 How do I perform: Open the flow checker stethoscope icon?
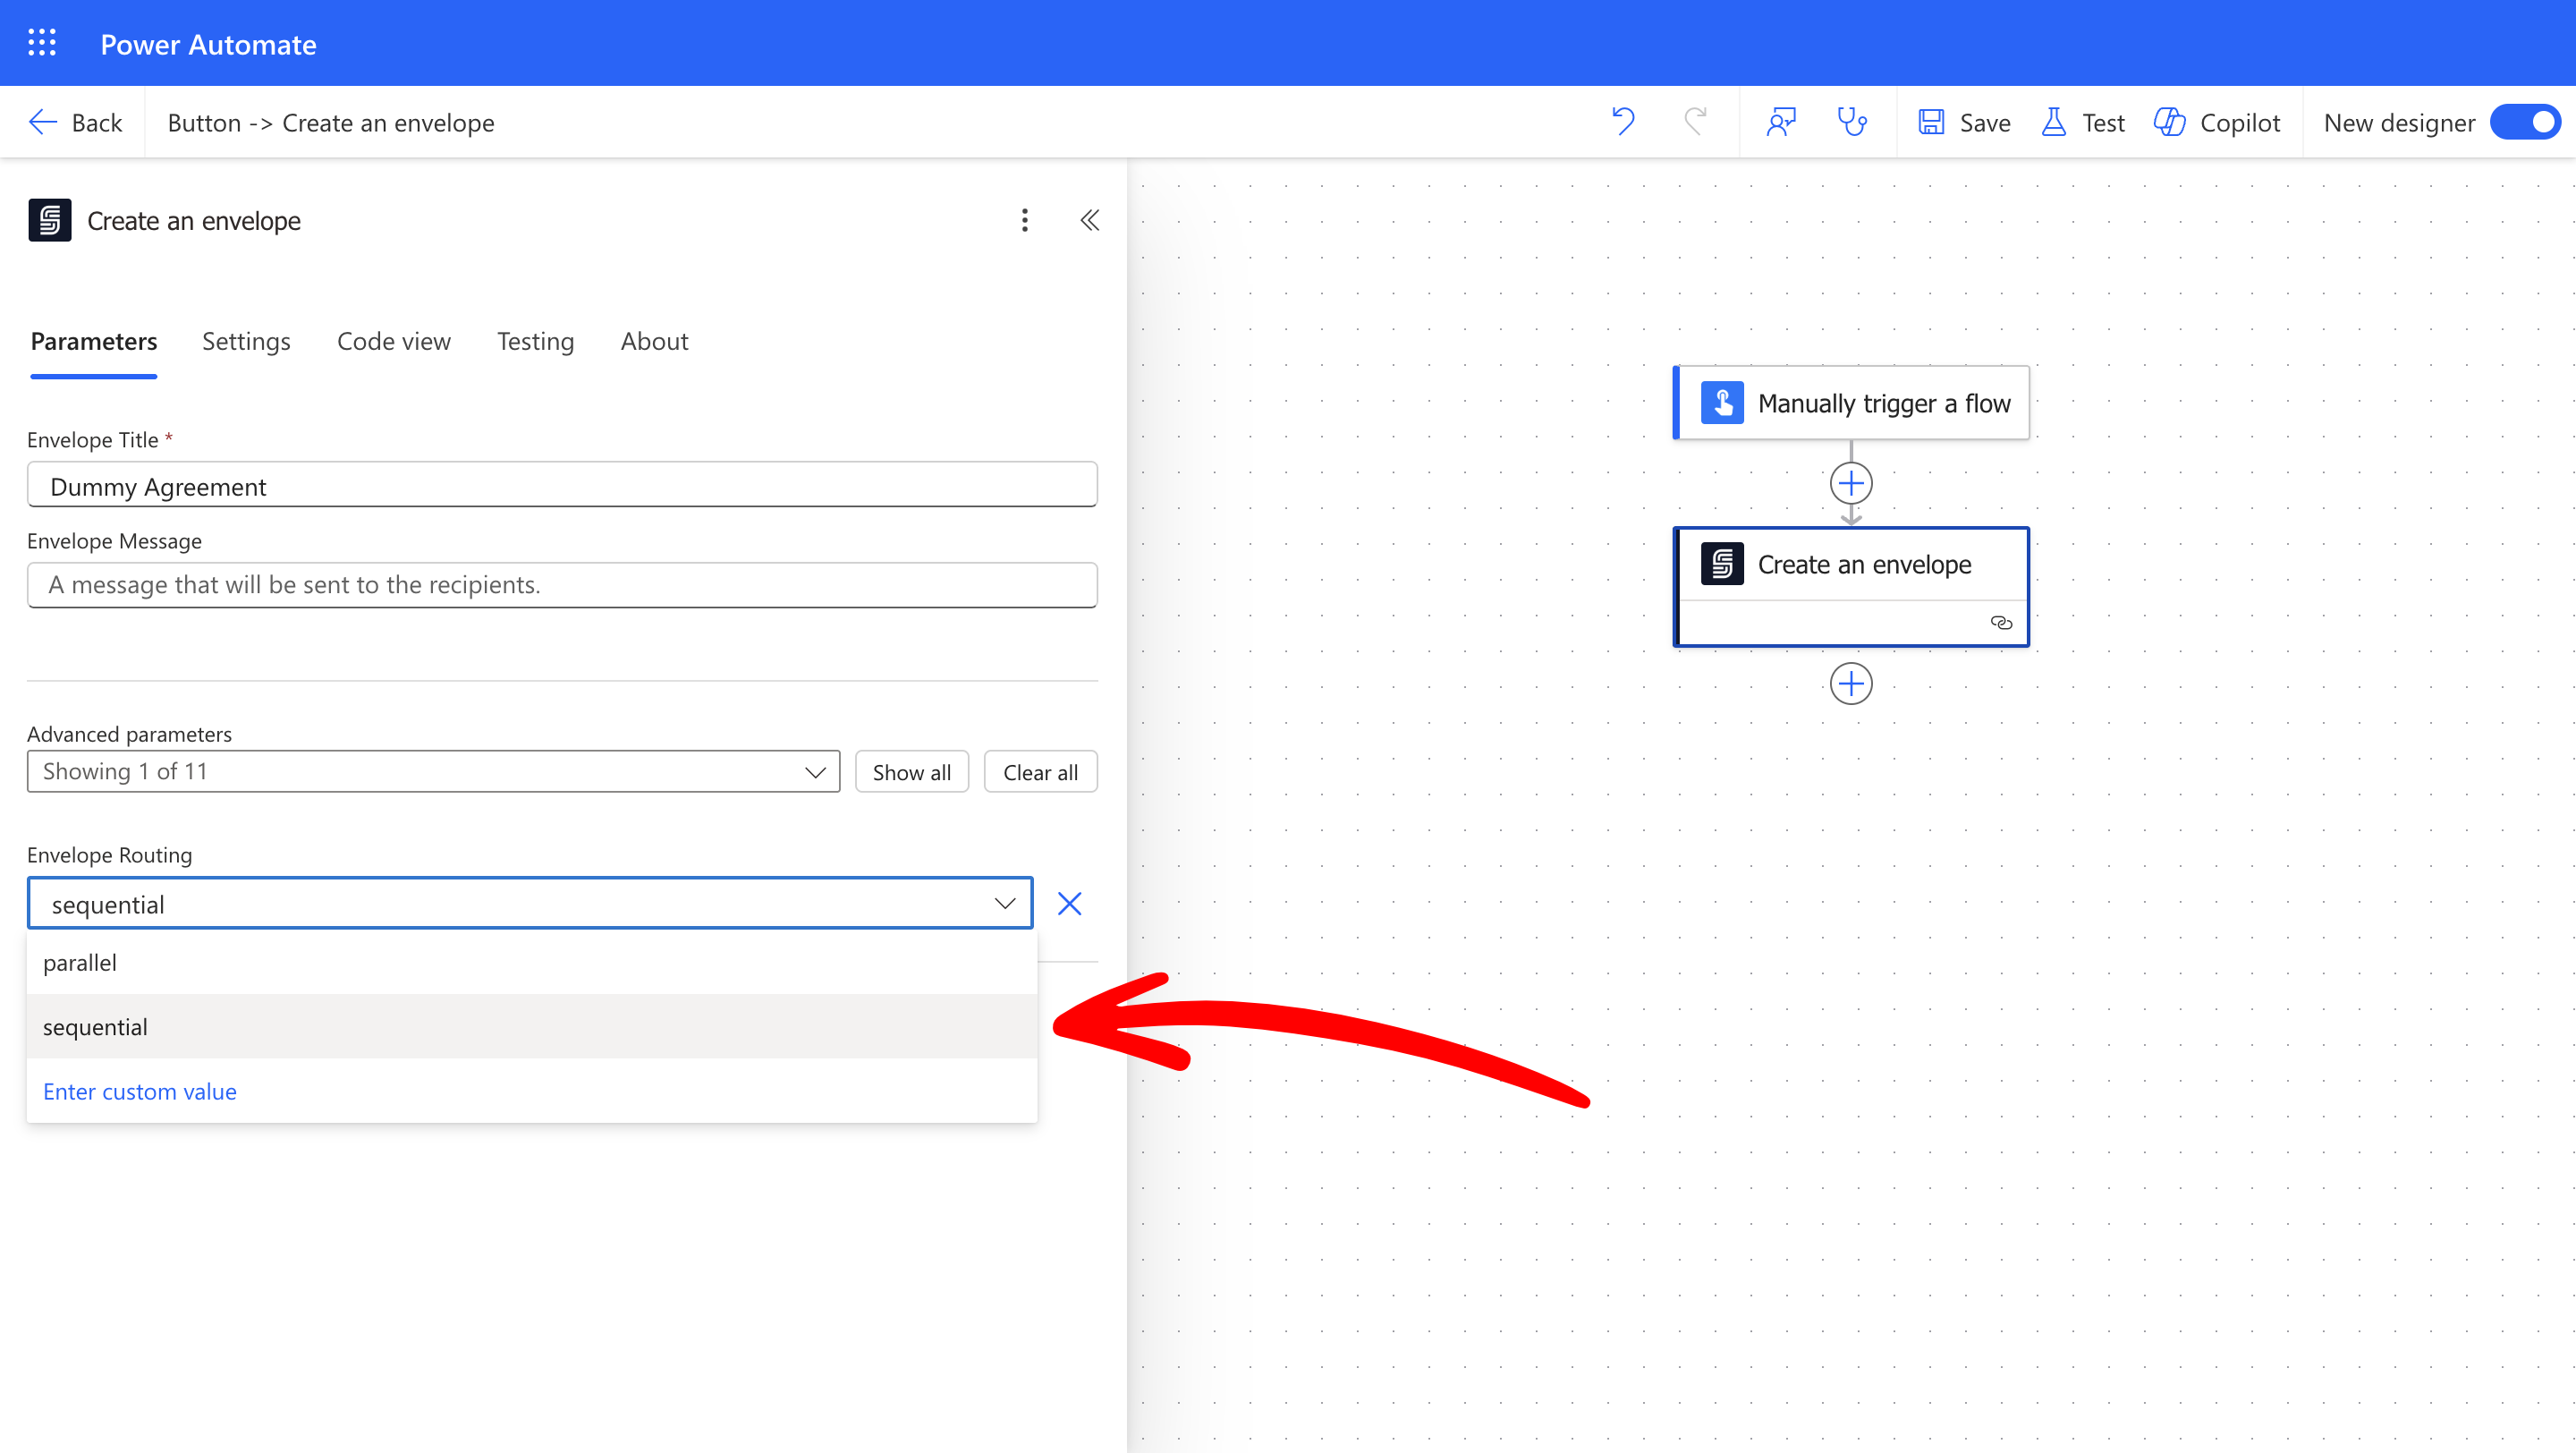pos(1852,122)
